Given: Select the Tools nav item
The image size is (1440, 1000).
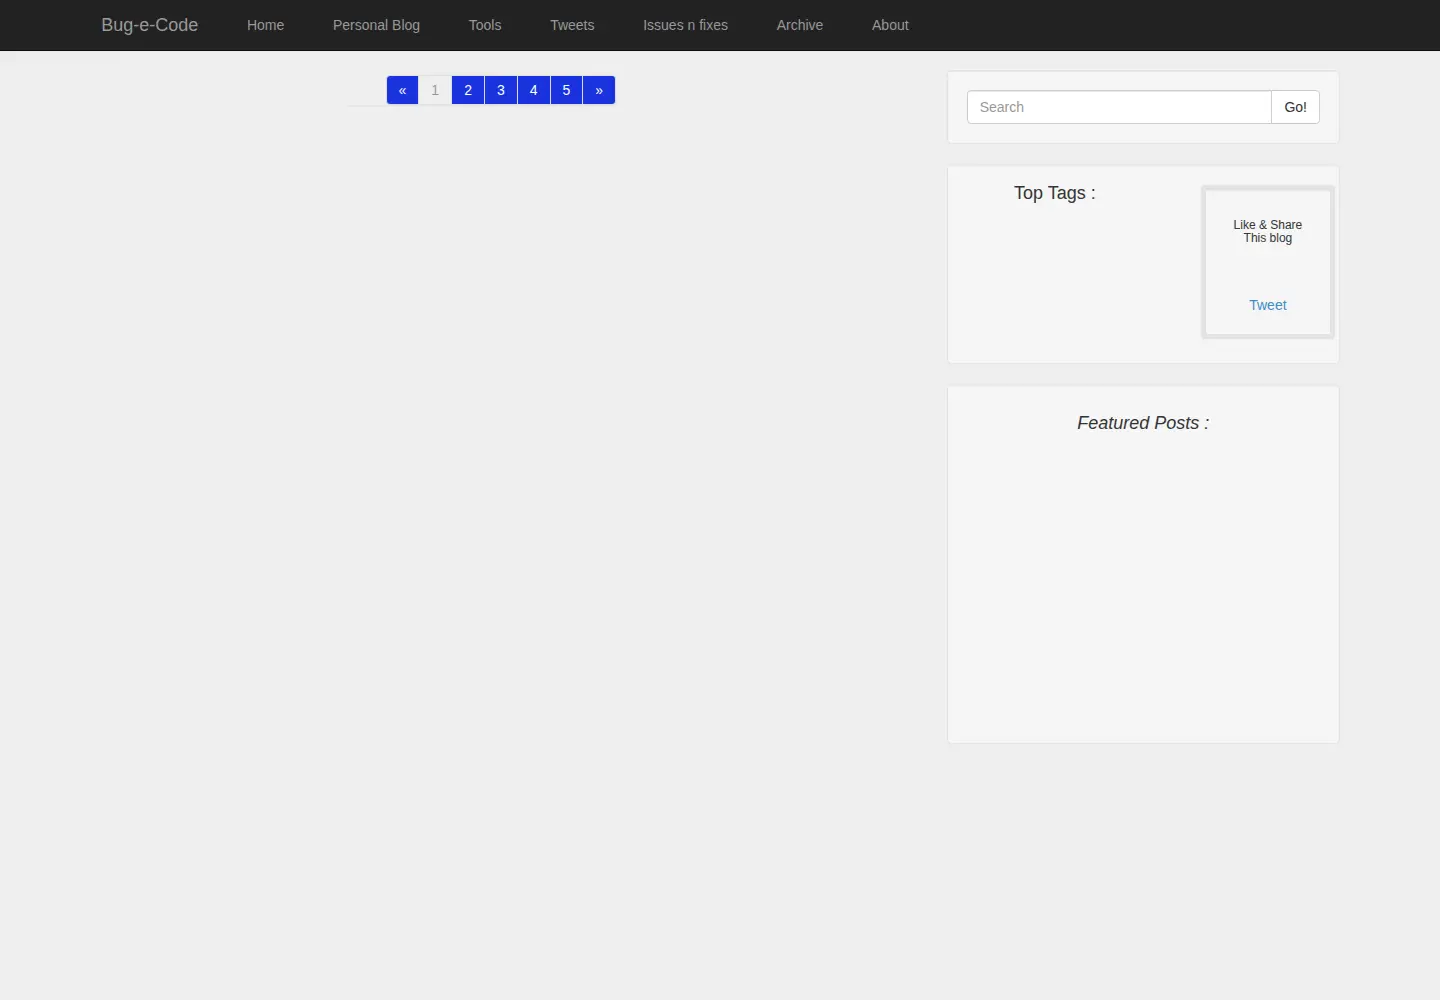Looking at the screenshot, I should [485, 25].
